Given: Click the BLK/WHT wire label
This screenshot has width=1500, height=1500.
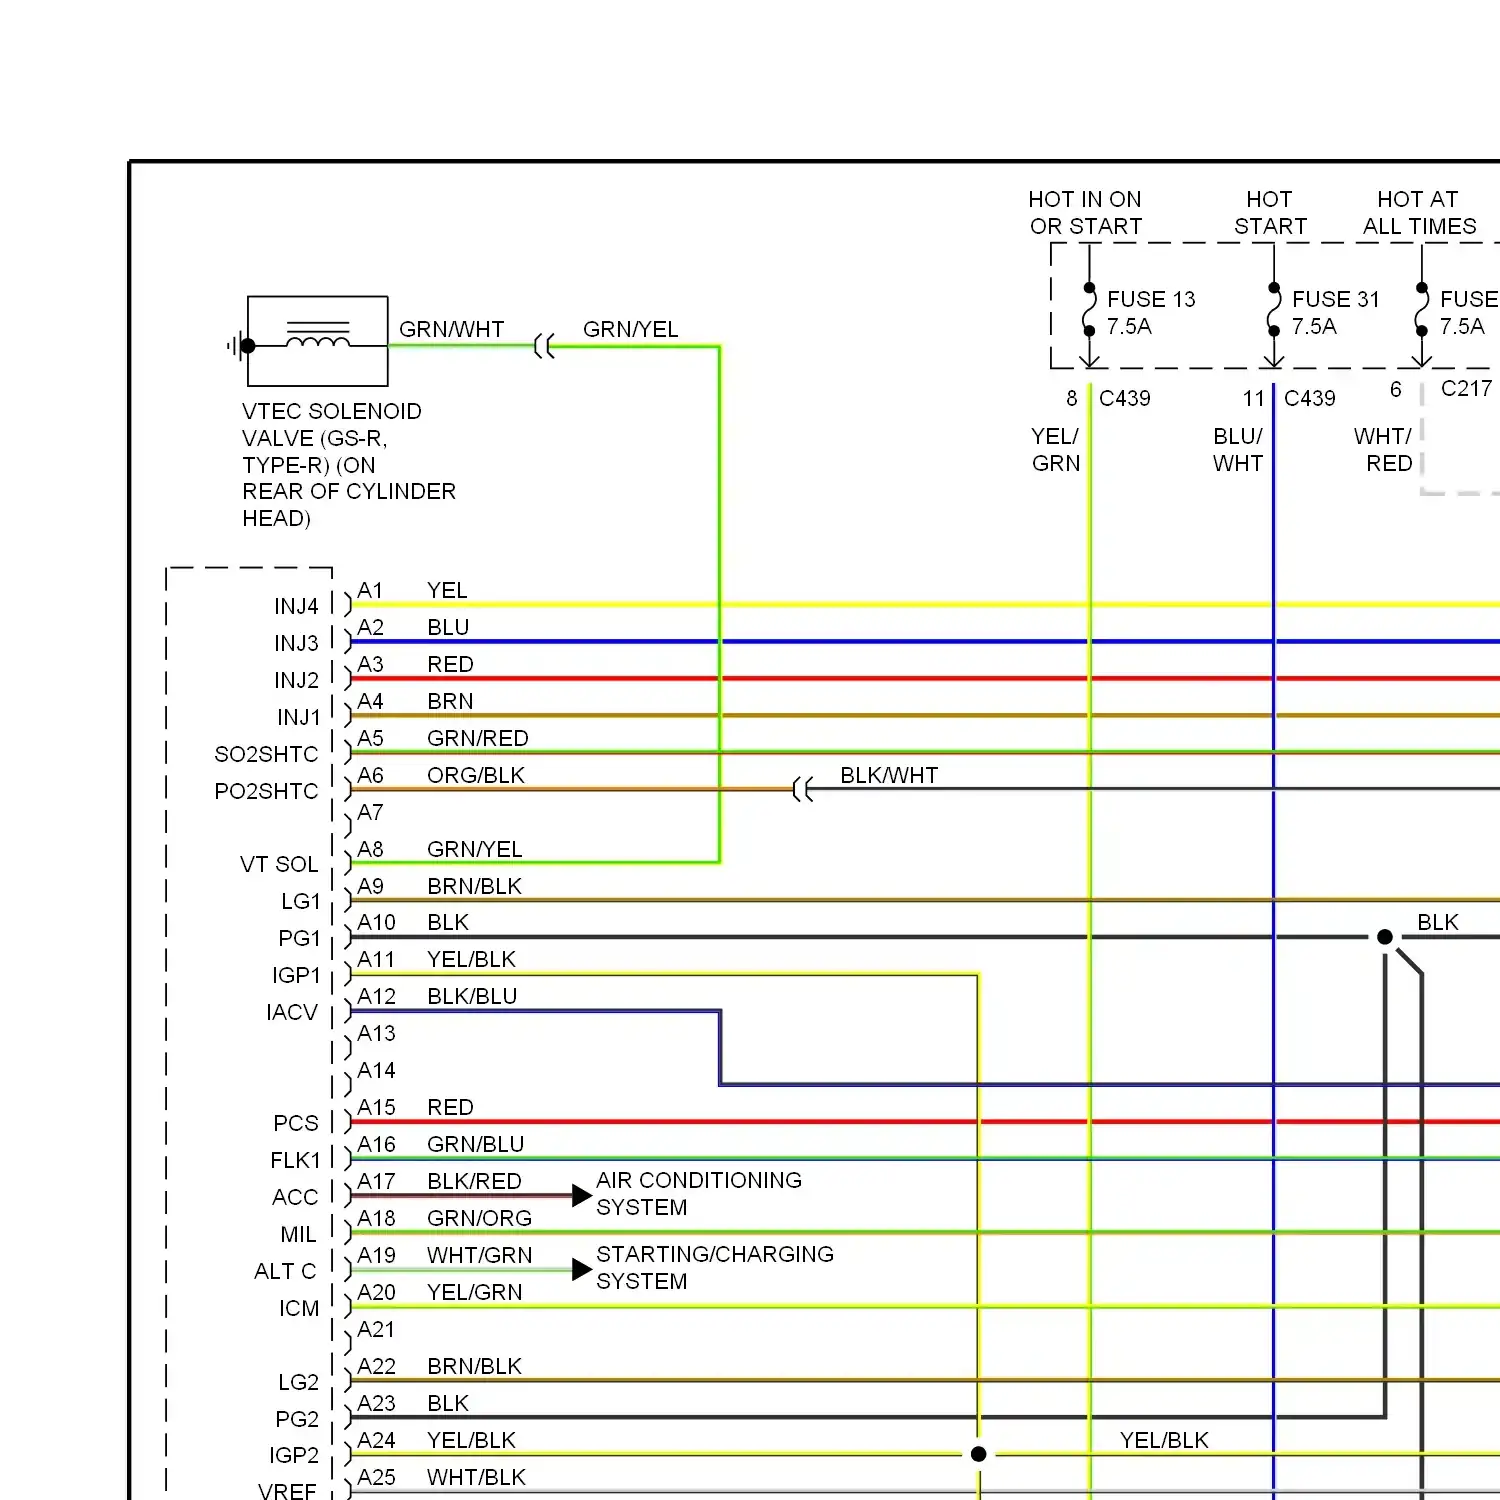Looking at the screenshot, I should [889, 775].
